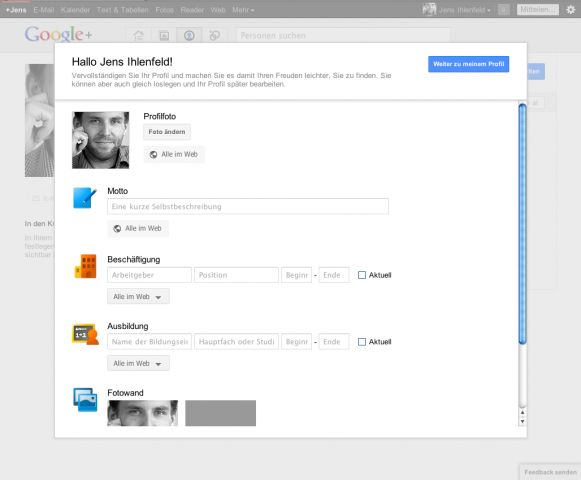Open Reader in the top bar
The image size is (581, 480).
click(192, 10)
